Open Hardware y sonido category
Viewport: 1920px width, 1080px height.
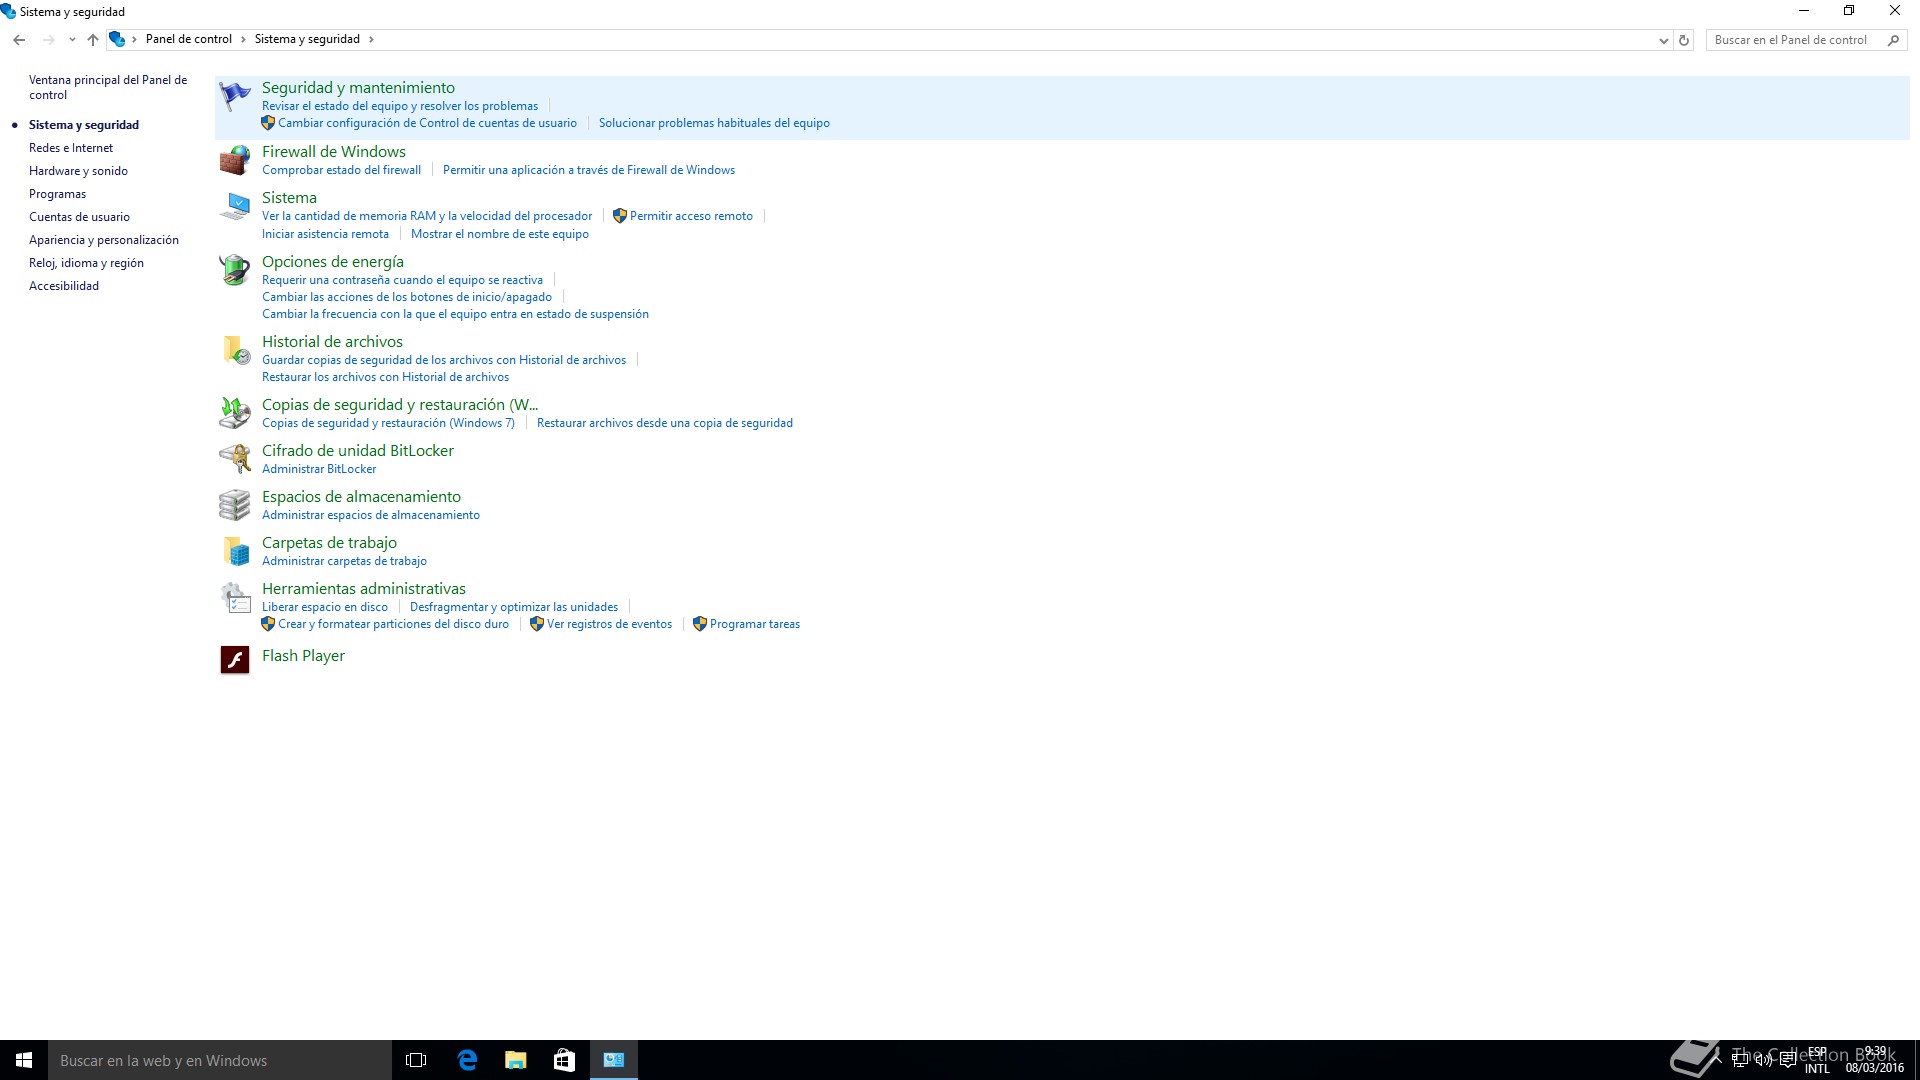point(78,171)
